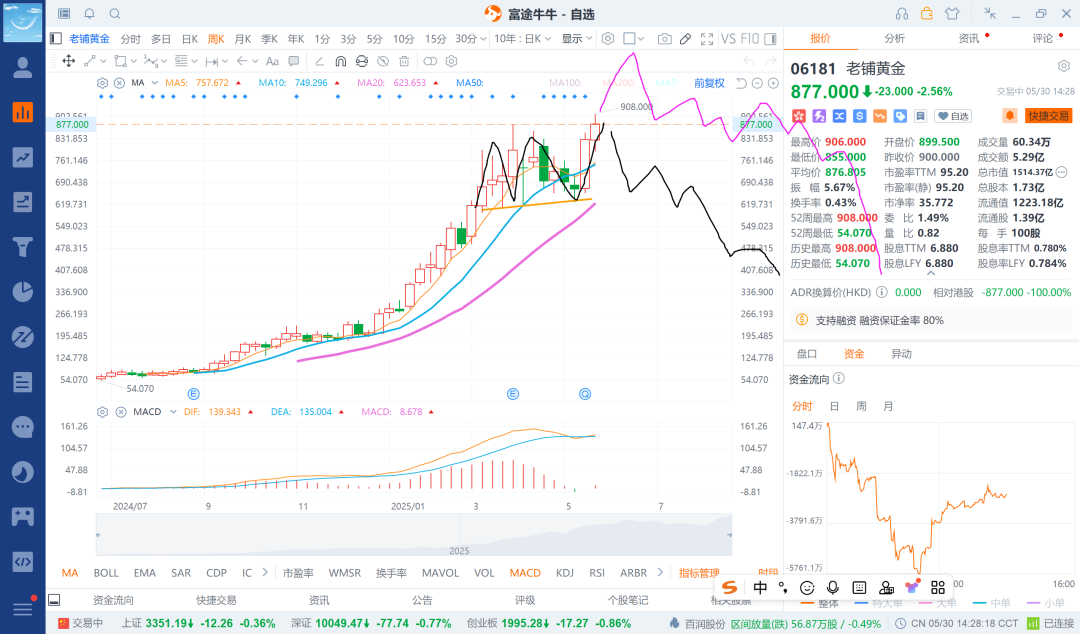Click the 快捷交易 quick trade button

pyautogui.click(x=1049, y=116)
